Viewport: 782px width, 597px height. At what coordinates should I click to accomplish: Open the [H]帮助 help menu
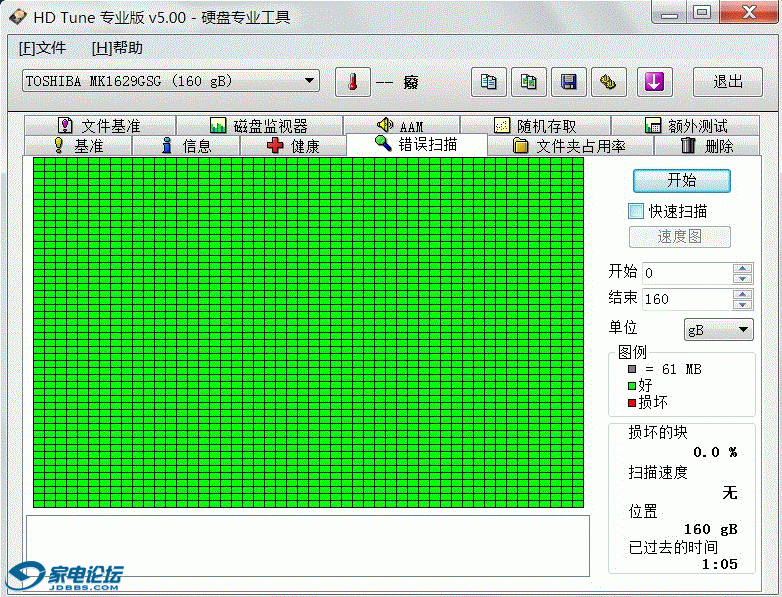[117, 48]
